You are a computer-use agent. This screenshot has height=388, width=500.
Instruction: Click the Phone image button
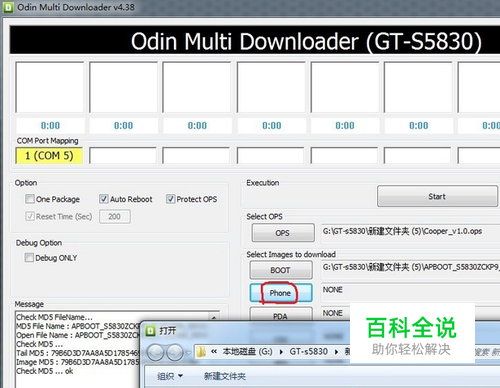281,293
